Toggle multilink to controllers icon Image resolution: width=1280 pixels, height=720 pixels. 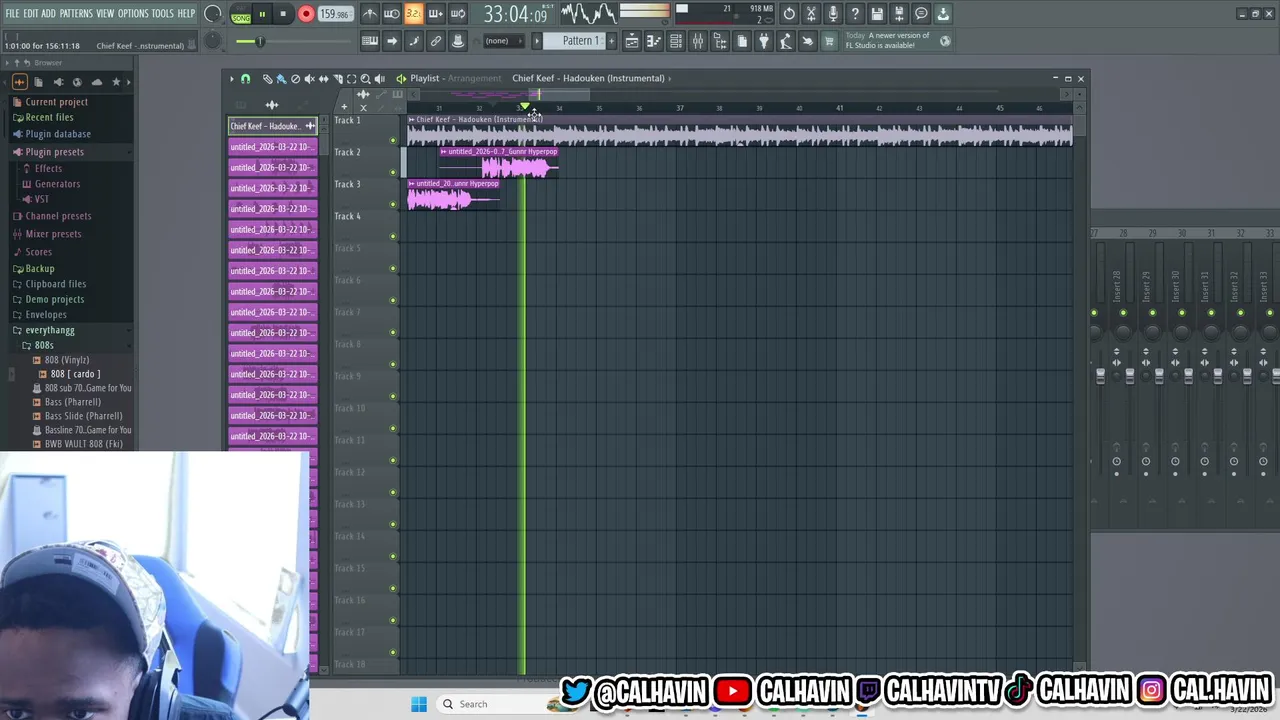pyautogui.click(x=458, y=41)
